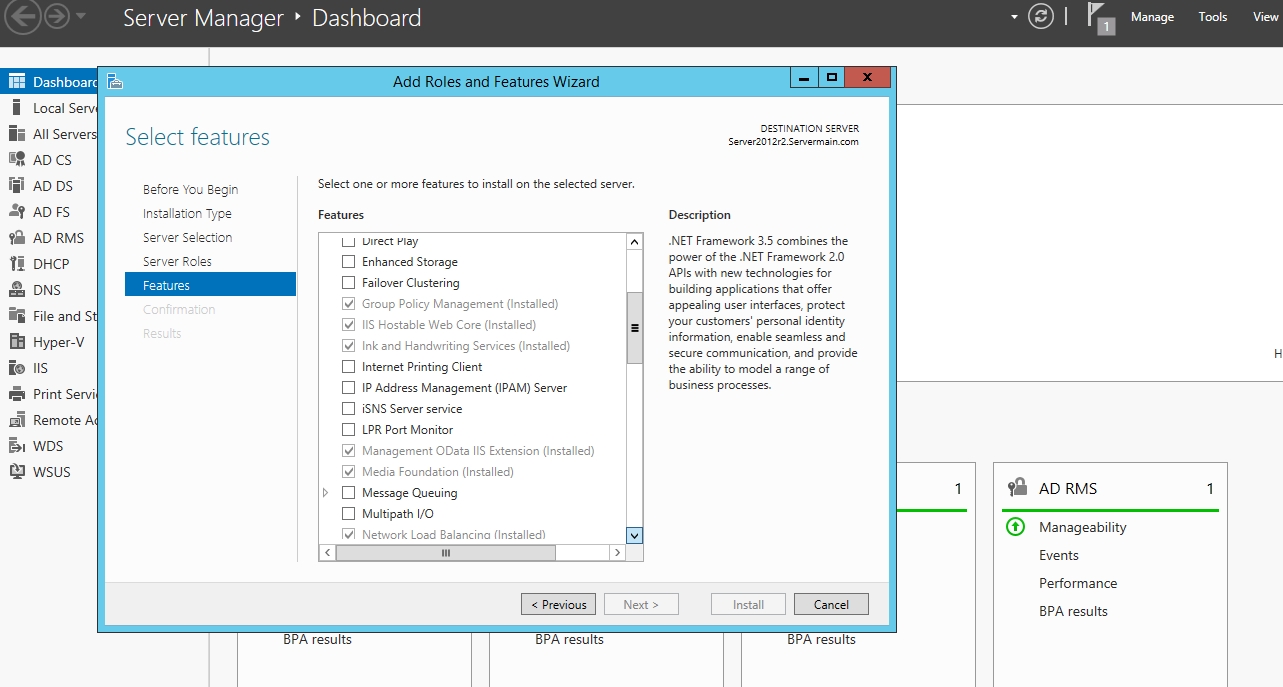Open the dropdown arrow beside the Refresh icon

coord(1014,17)
